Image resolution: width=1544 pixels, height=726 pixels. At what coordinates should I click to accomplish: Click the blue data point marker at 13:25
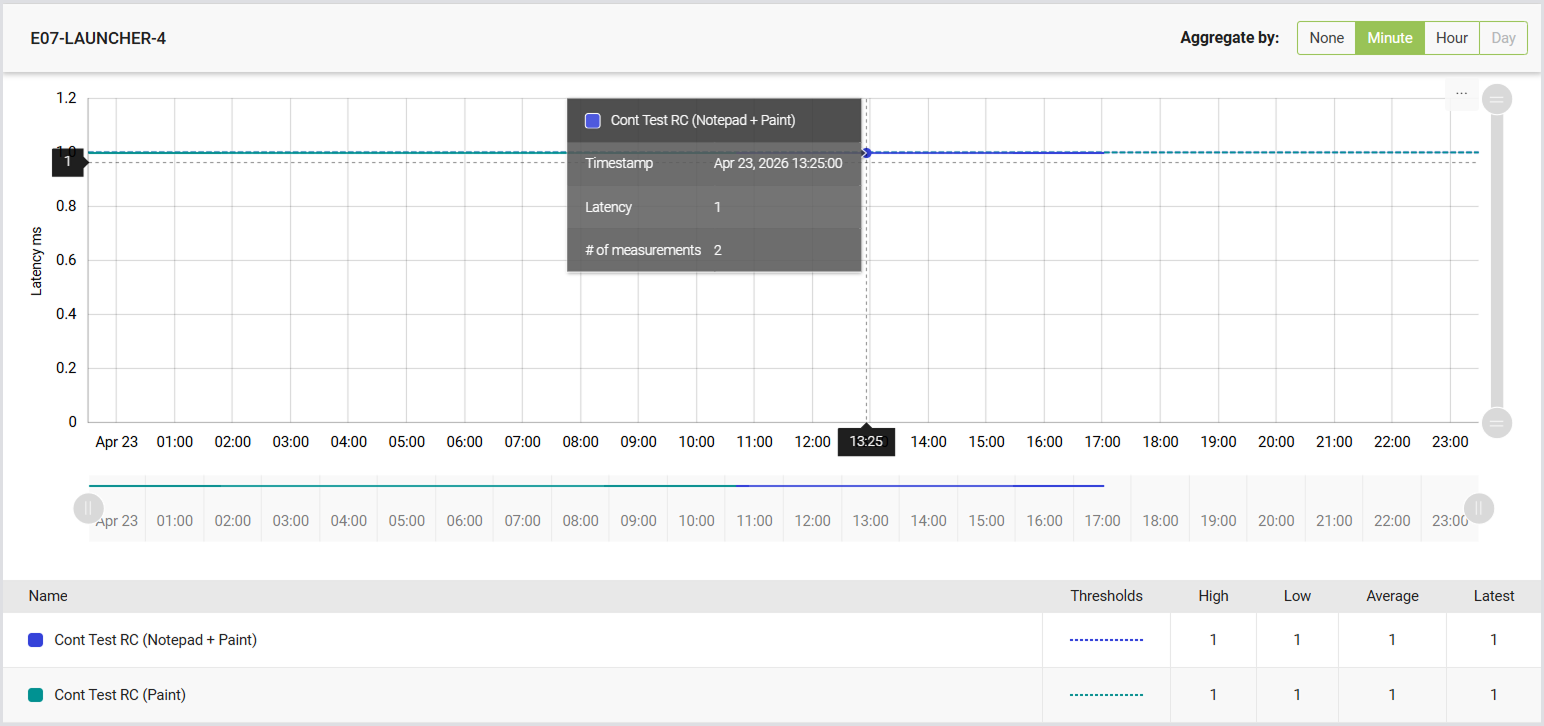click(x=867, y=153)
